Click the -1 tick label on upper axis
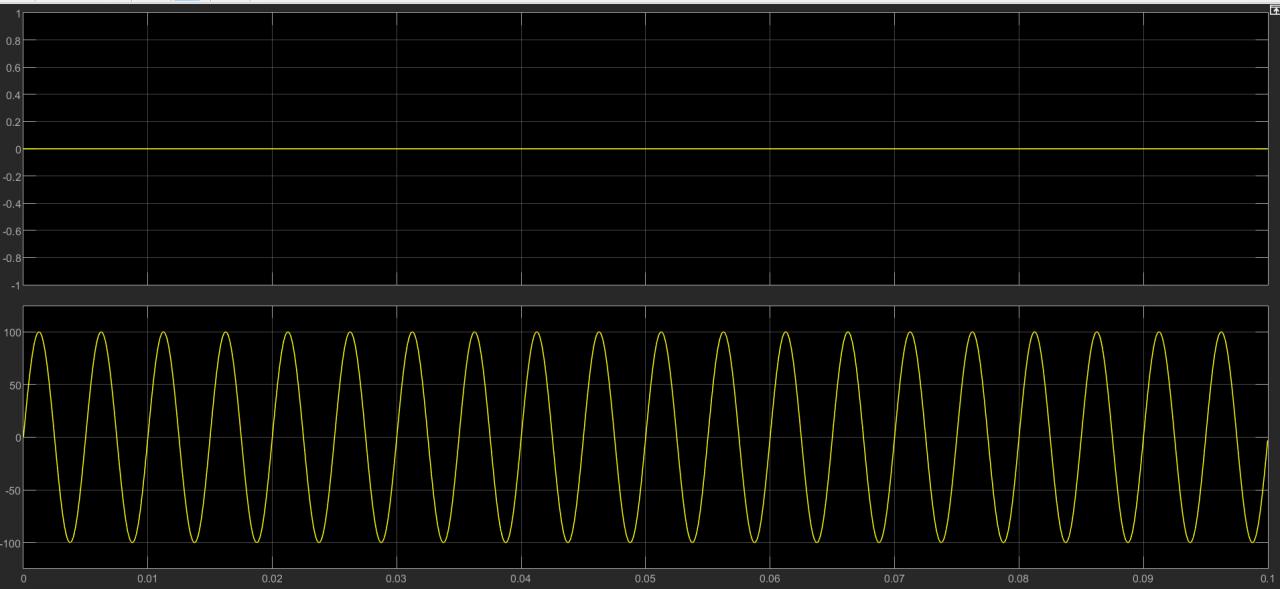The width and height of the screenshot is (1280, 589). click(15, 285)
